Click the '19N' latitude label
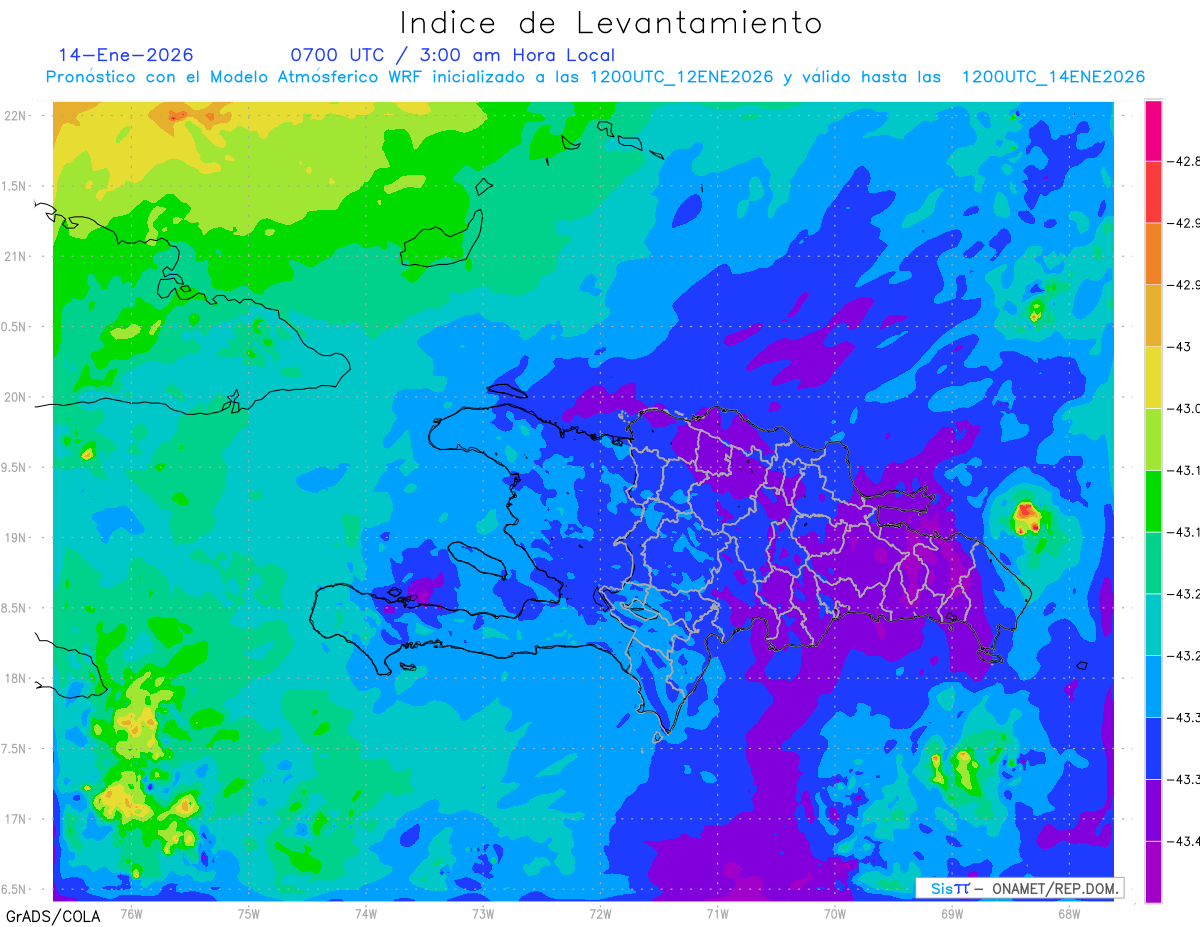Viewport: 1200px width, 927px height. click(17, 537)
